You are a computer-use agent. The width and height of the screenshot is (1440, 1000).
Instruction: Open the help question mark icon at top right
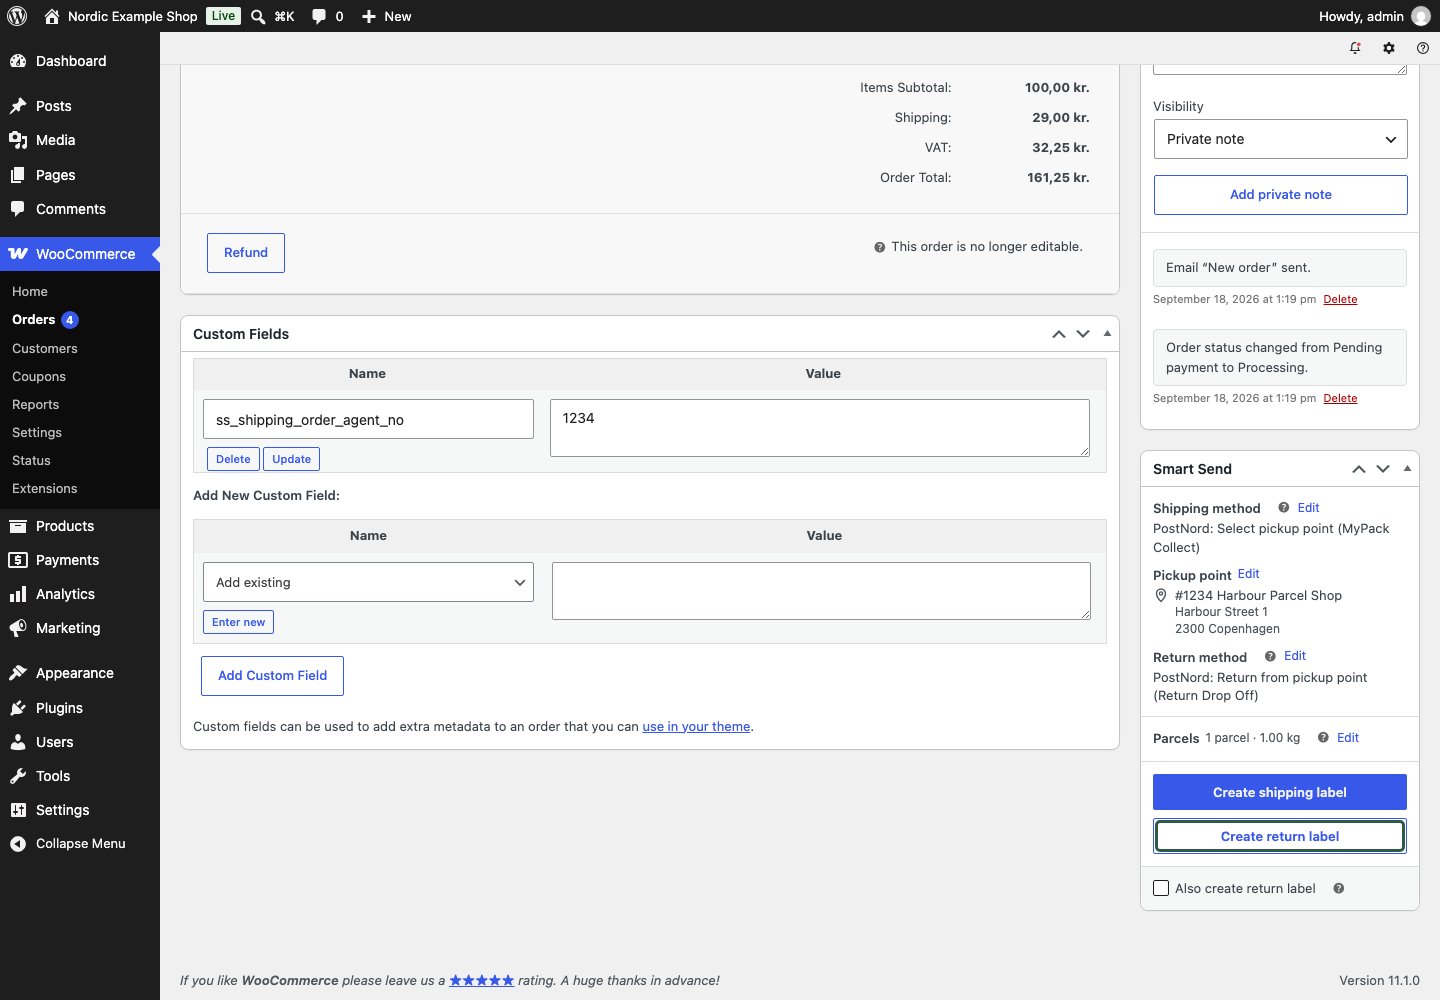(x=1423, y=48)
